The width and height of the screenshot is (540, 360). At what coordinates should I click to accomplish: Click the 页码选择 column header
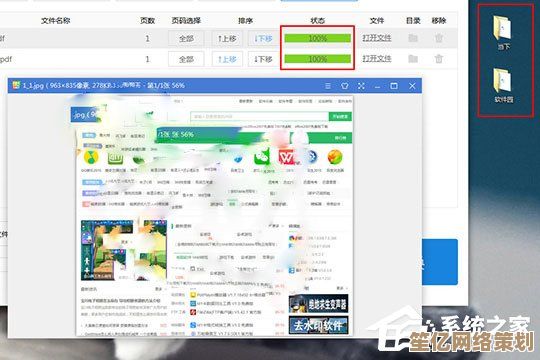pyautogui.click(x=186, y=21)
